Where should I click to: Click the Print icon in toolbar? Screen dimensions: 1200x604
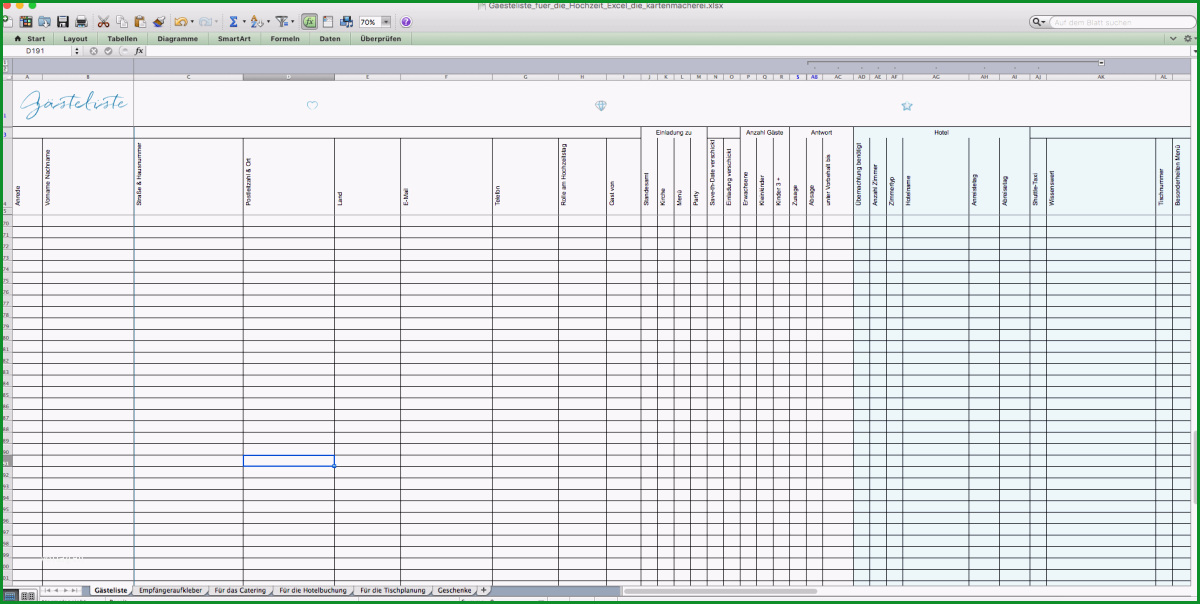click(x=81, y=21)
